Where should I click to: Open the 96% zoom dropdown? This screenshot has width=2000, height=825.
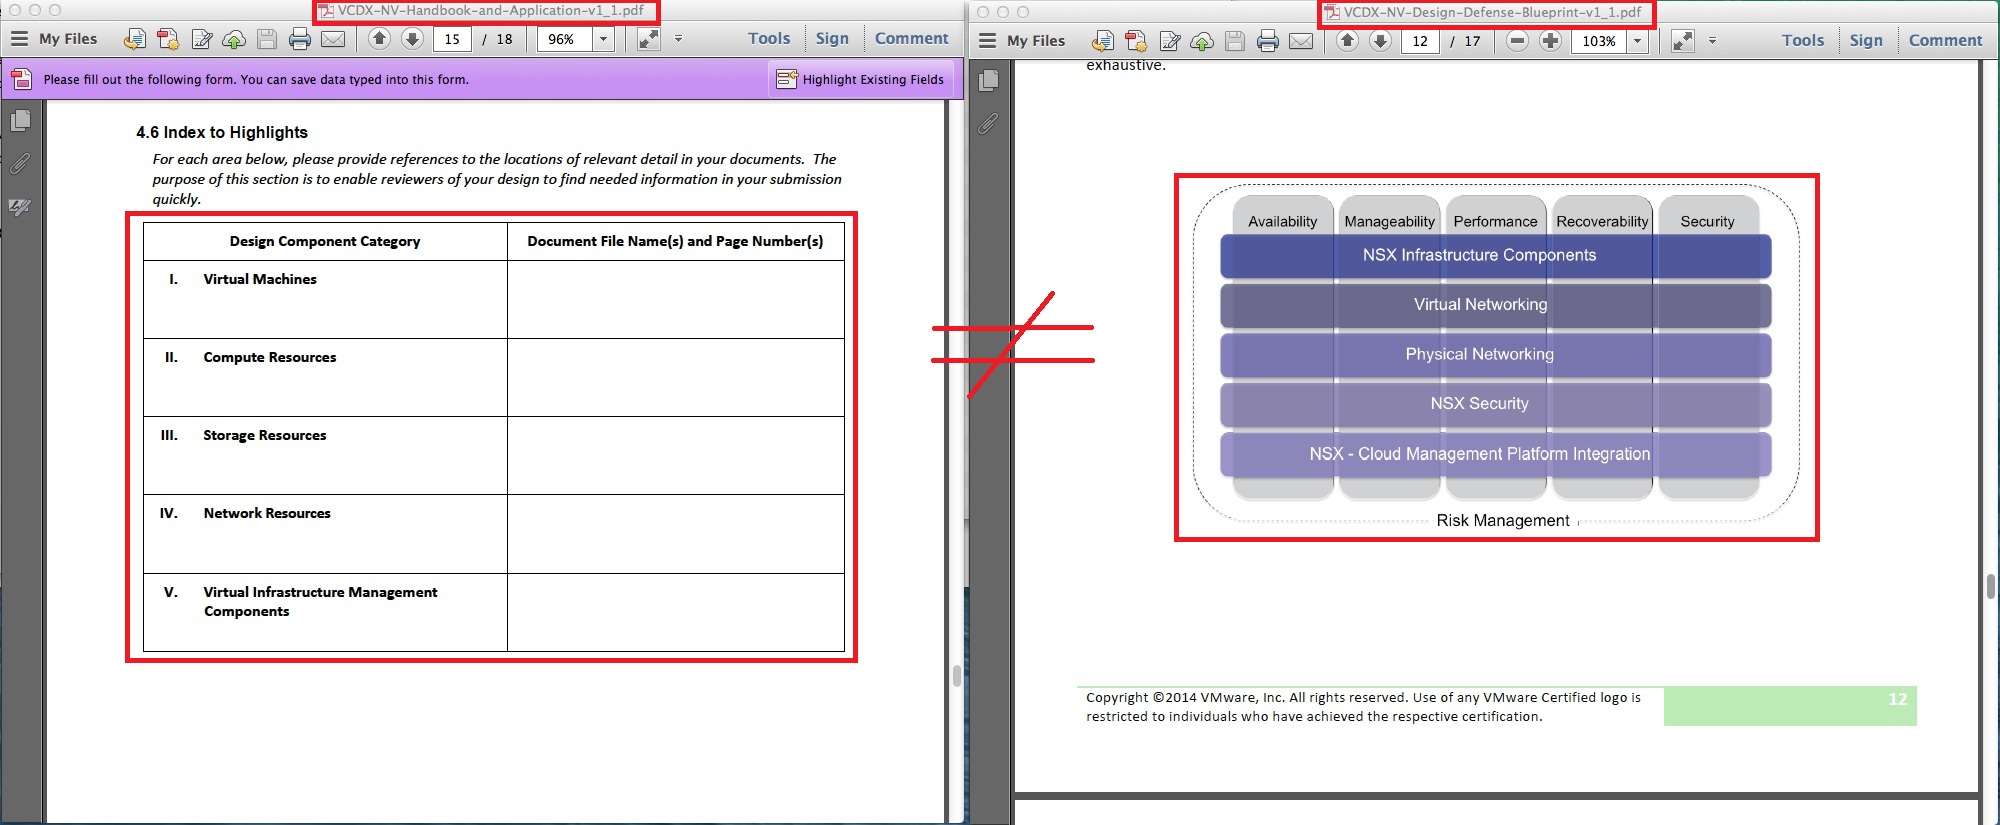pyautogui.click(x=603, y=39)
